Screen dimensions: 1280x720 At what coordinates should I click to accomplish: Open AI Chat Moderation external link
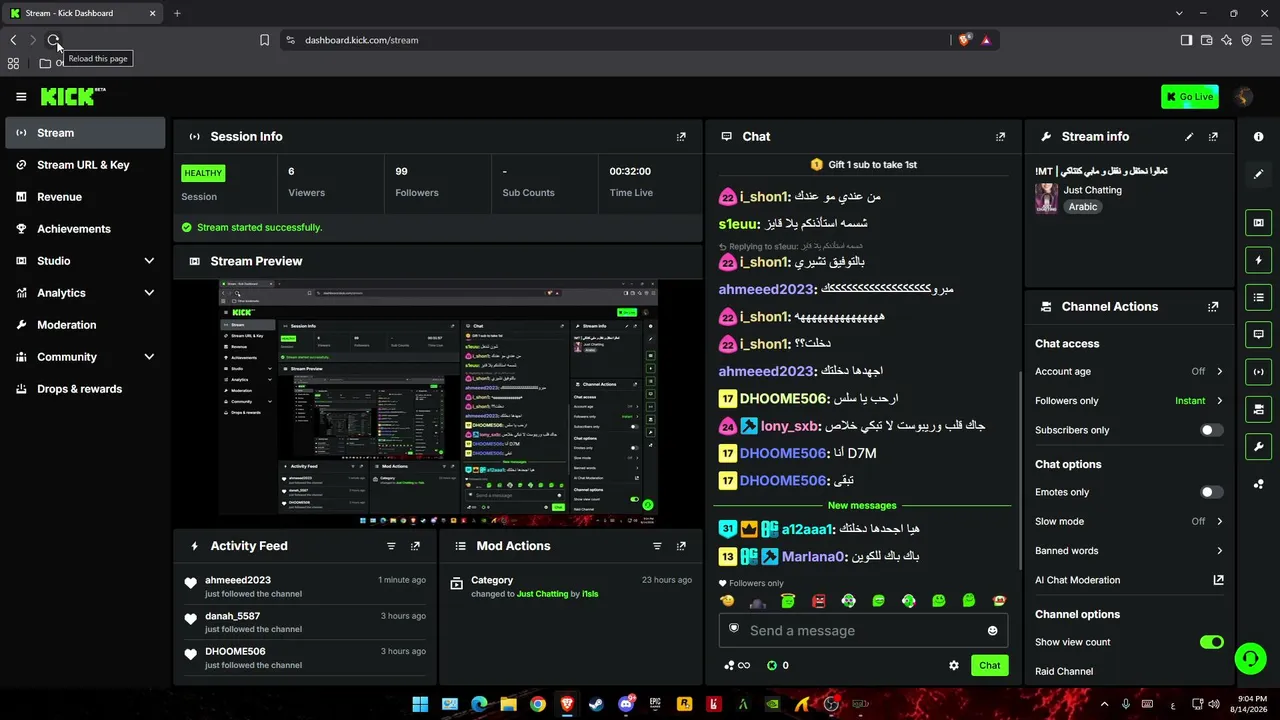click(1218, 580)
